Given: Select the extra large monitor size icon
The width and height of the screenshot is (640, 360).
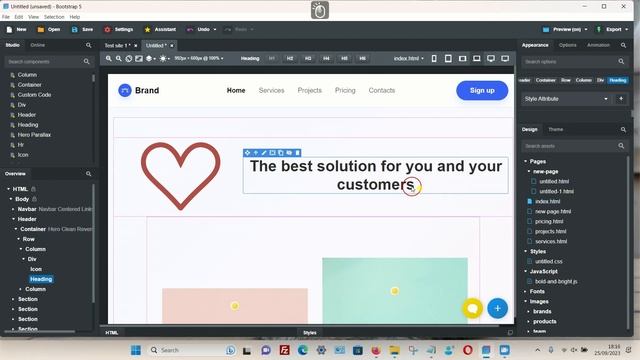Looking at the screenshot, I should coord(505,59).
